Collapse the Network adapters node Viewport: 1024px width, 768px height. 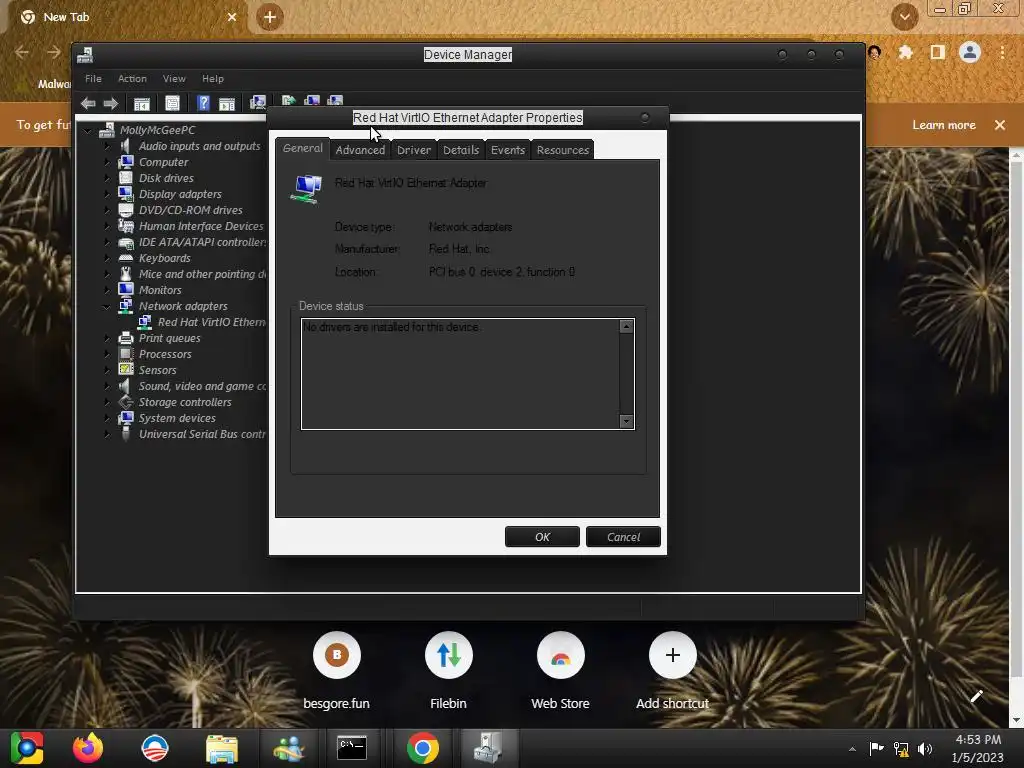[x=106, y=306]
